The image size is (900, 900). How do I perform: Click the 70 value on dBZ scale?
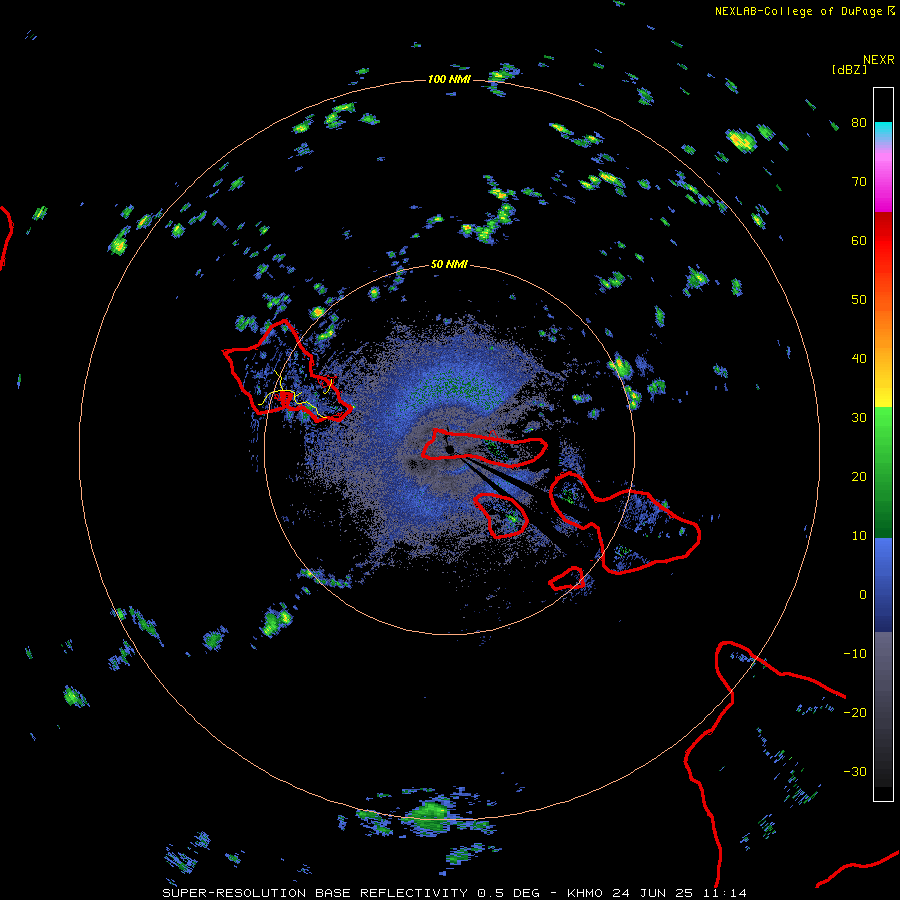859,182
